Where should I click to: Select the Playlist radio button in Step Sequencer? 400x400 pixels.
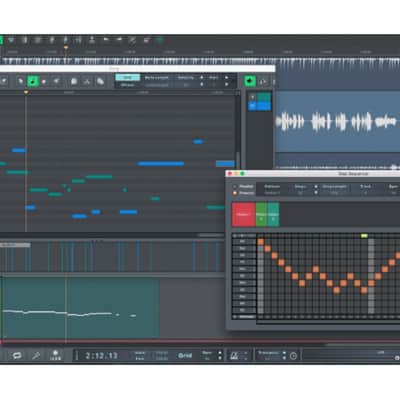(x=235, y=186)
